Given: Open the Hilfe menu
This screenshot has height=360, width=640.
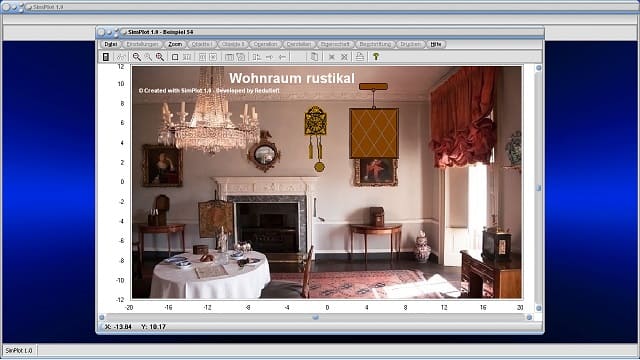Looking at the screenshot, I should [436, 44].
